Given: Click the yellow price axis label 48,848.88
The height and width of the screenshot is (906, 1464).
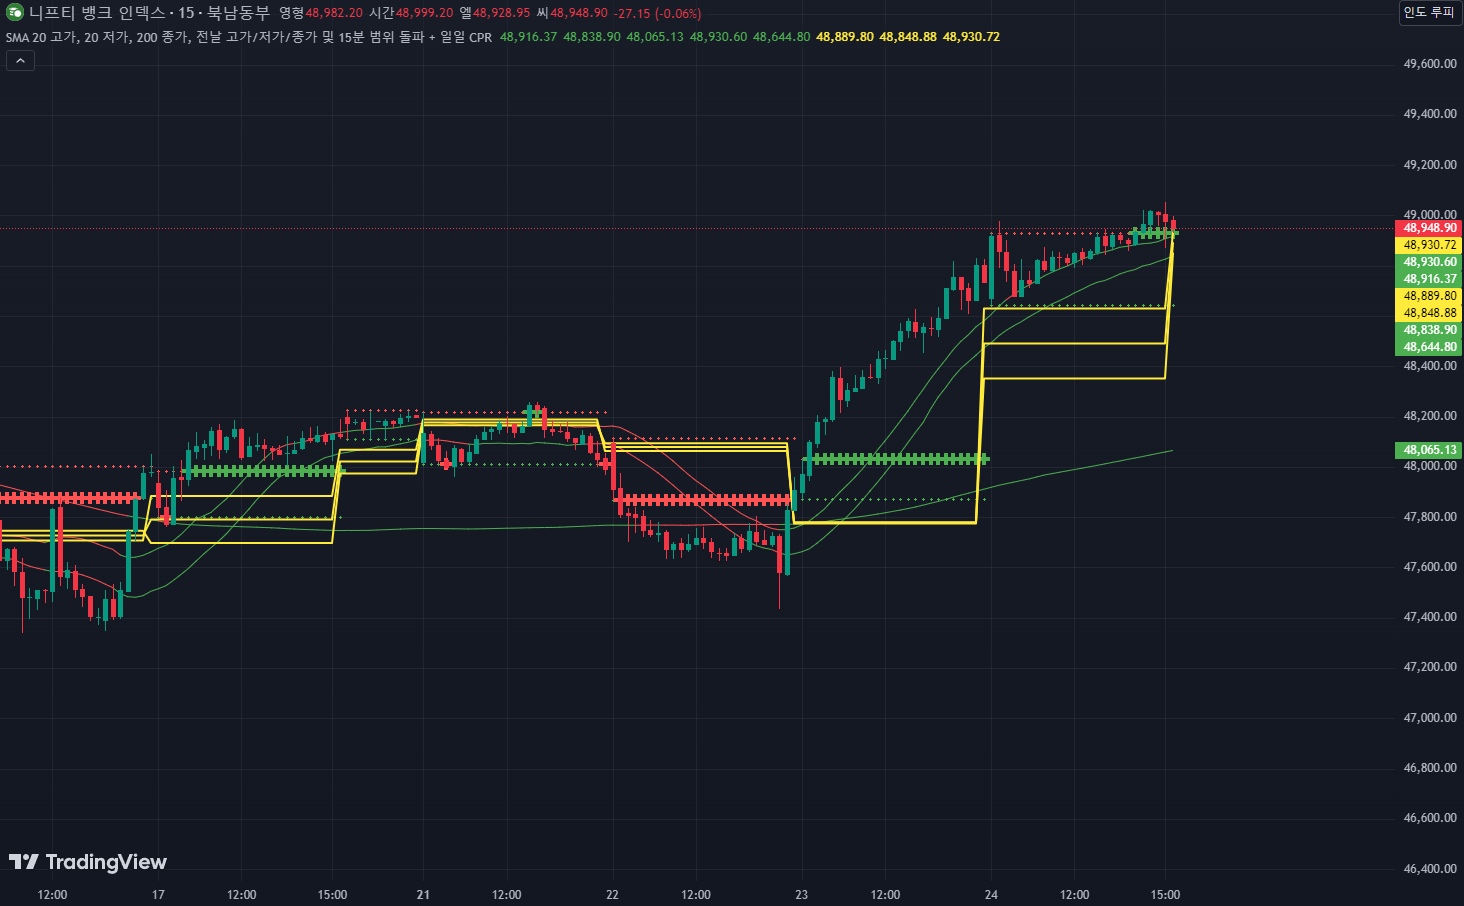Looking at the screenshot, I should [x=1429, y=313].
